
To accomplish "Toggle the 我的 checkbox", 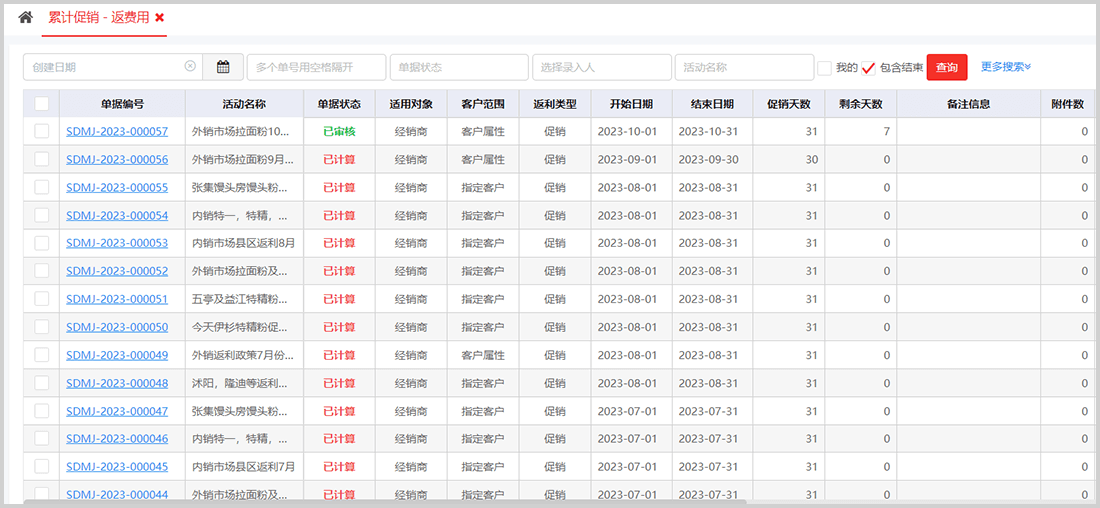I will coord(824,68).
